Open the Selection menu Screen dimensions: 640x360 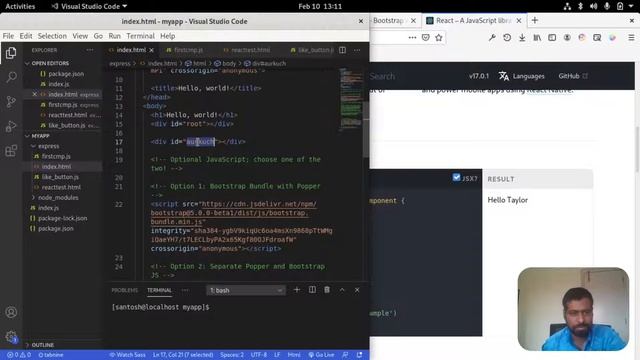tap(52, 36)
